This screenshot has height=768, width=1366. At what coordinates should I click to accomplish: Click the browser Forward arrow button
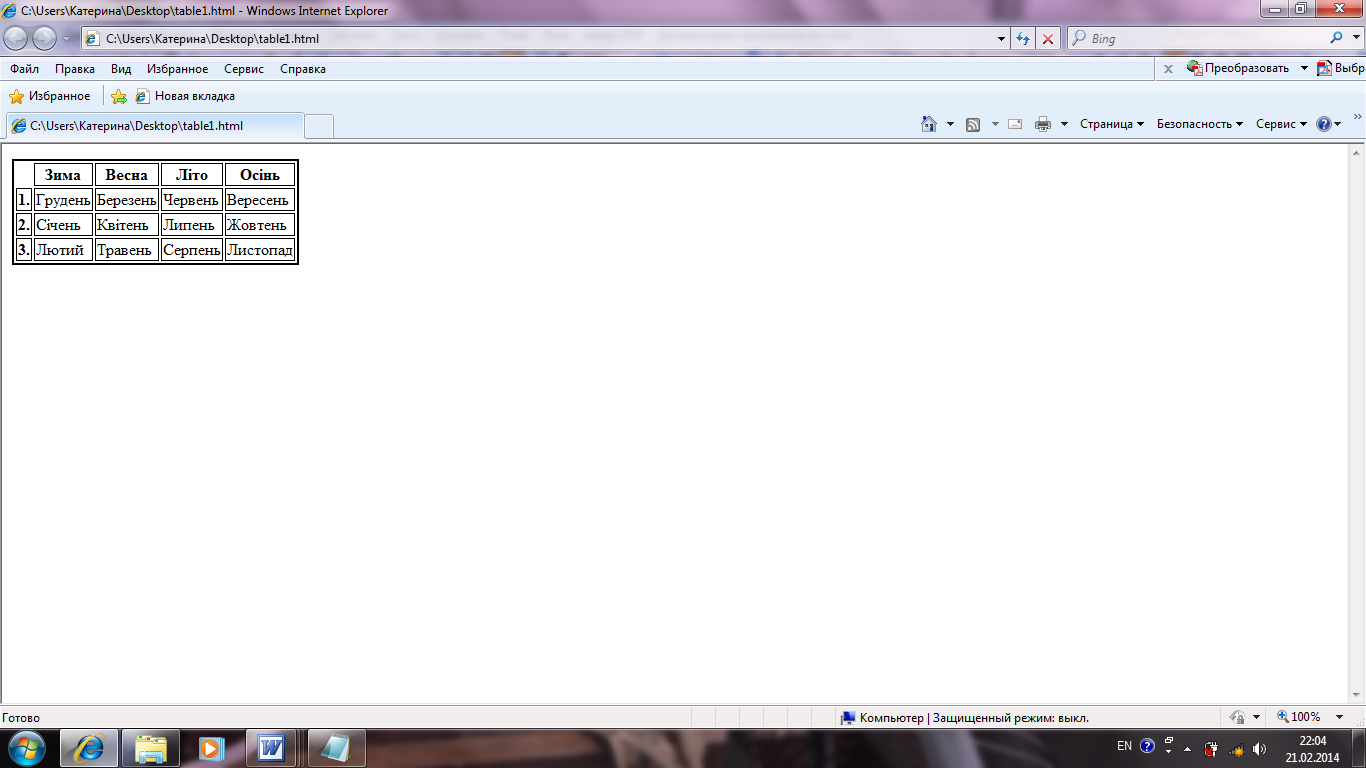(45, 38)
